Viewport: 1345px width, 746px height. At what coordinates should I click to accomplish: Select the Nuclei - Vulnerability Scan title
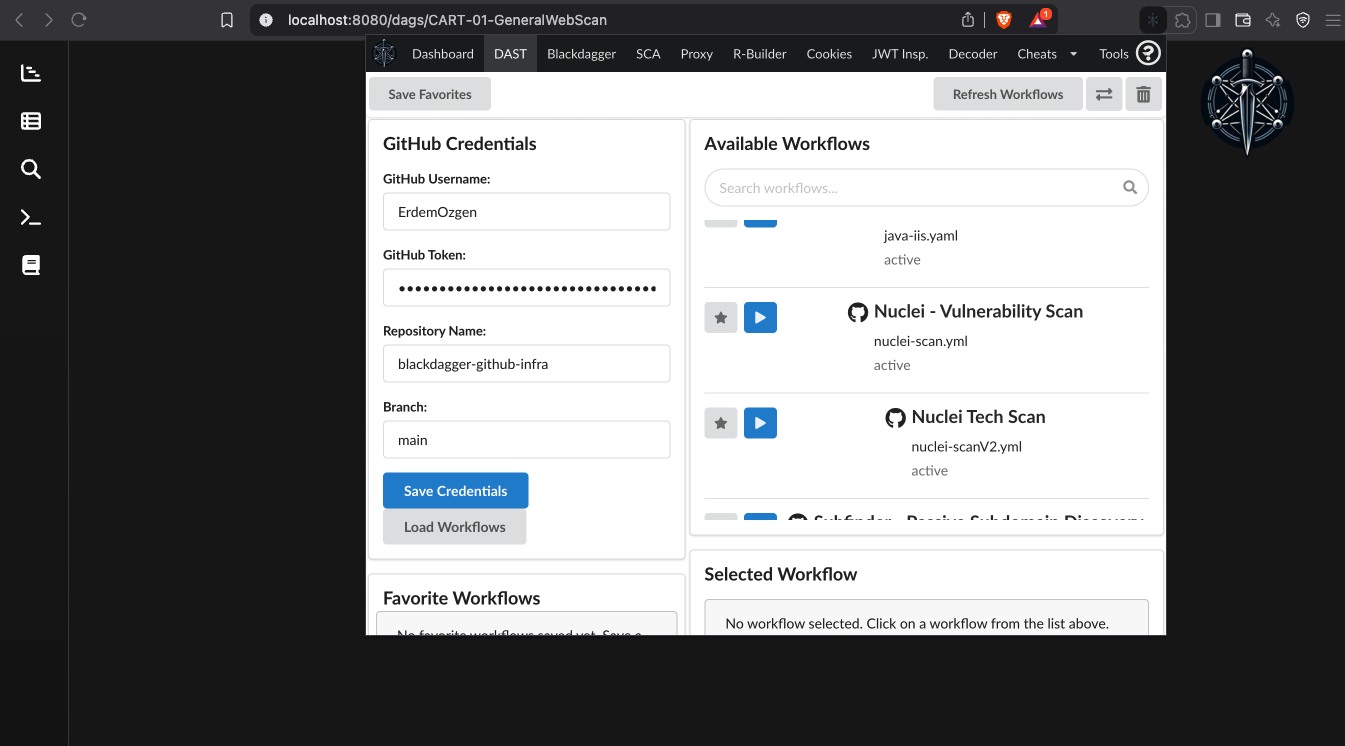pos(978,311)
